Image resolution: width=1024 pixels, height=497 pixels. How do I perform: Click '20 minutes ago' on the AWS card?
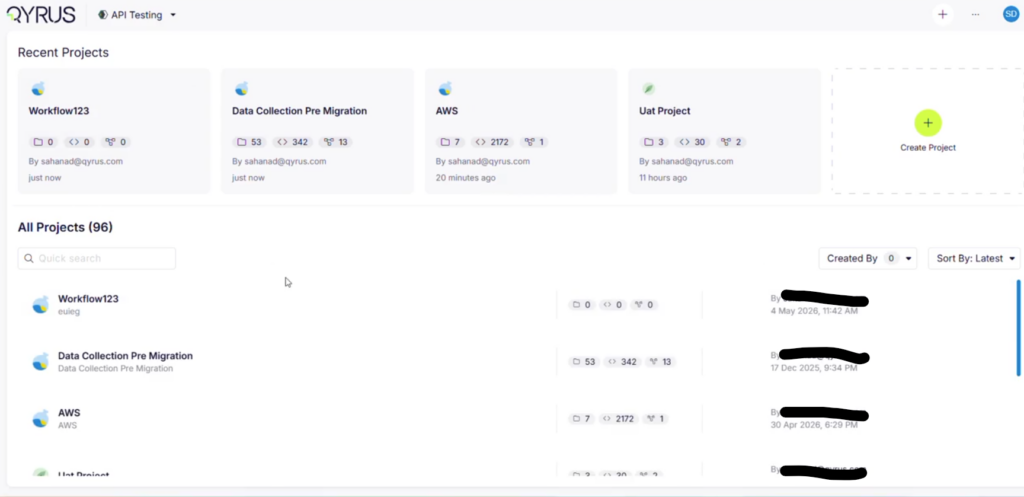click(x=466, y=178)
